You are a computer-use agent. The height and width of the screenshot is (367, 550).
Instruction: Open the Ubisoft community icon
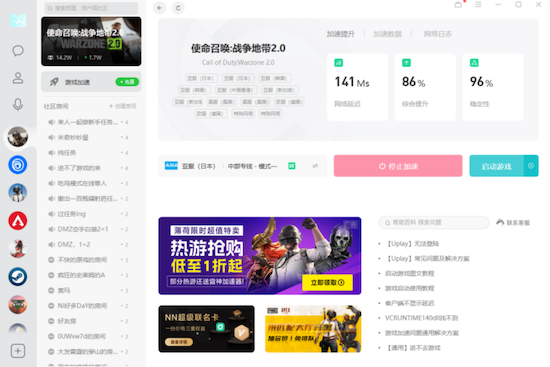[18, 165]
